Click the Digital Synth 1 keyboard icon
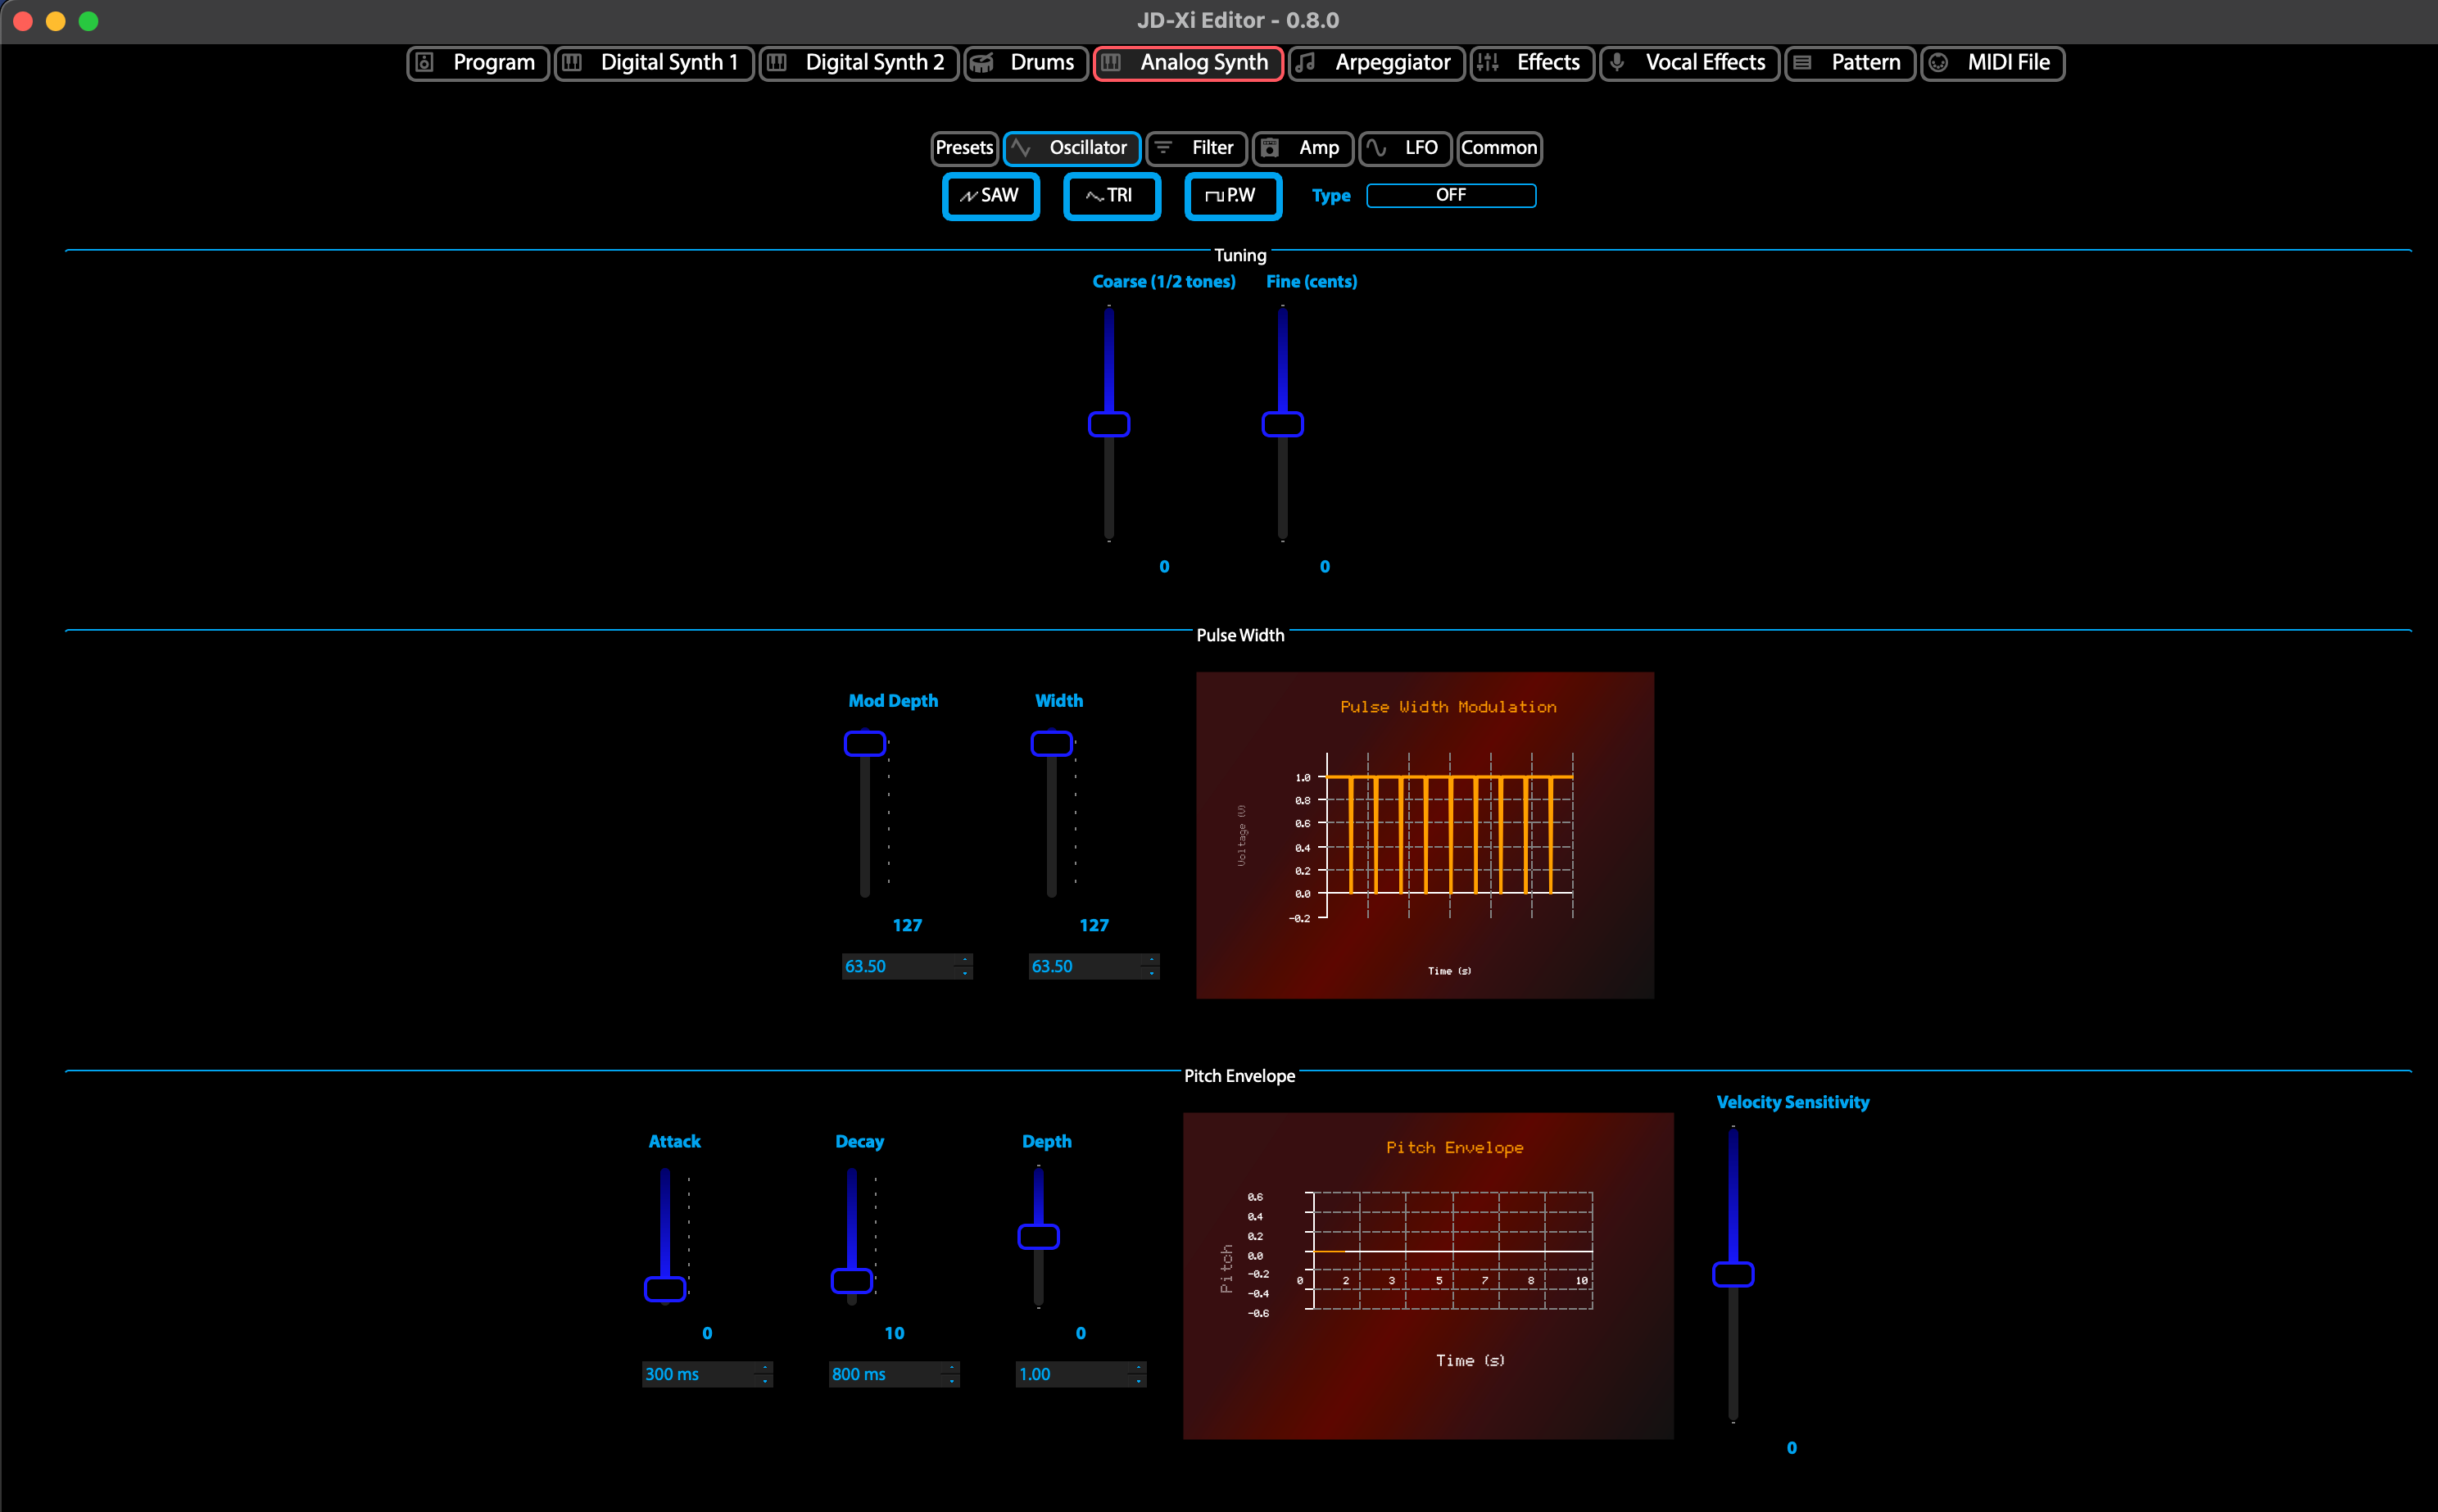This screenshot has height=1512, width=2438. tap(572, 63)
